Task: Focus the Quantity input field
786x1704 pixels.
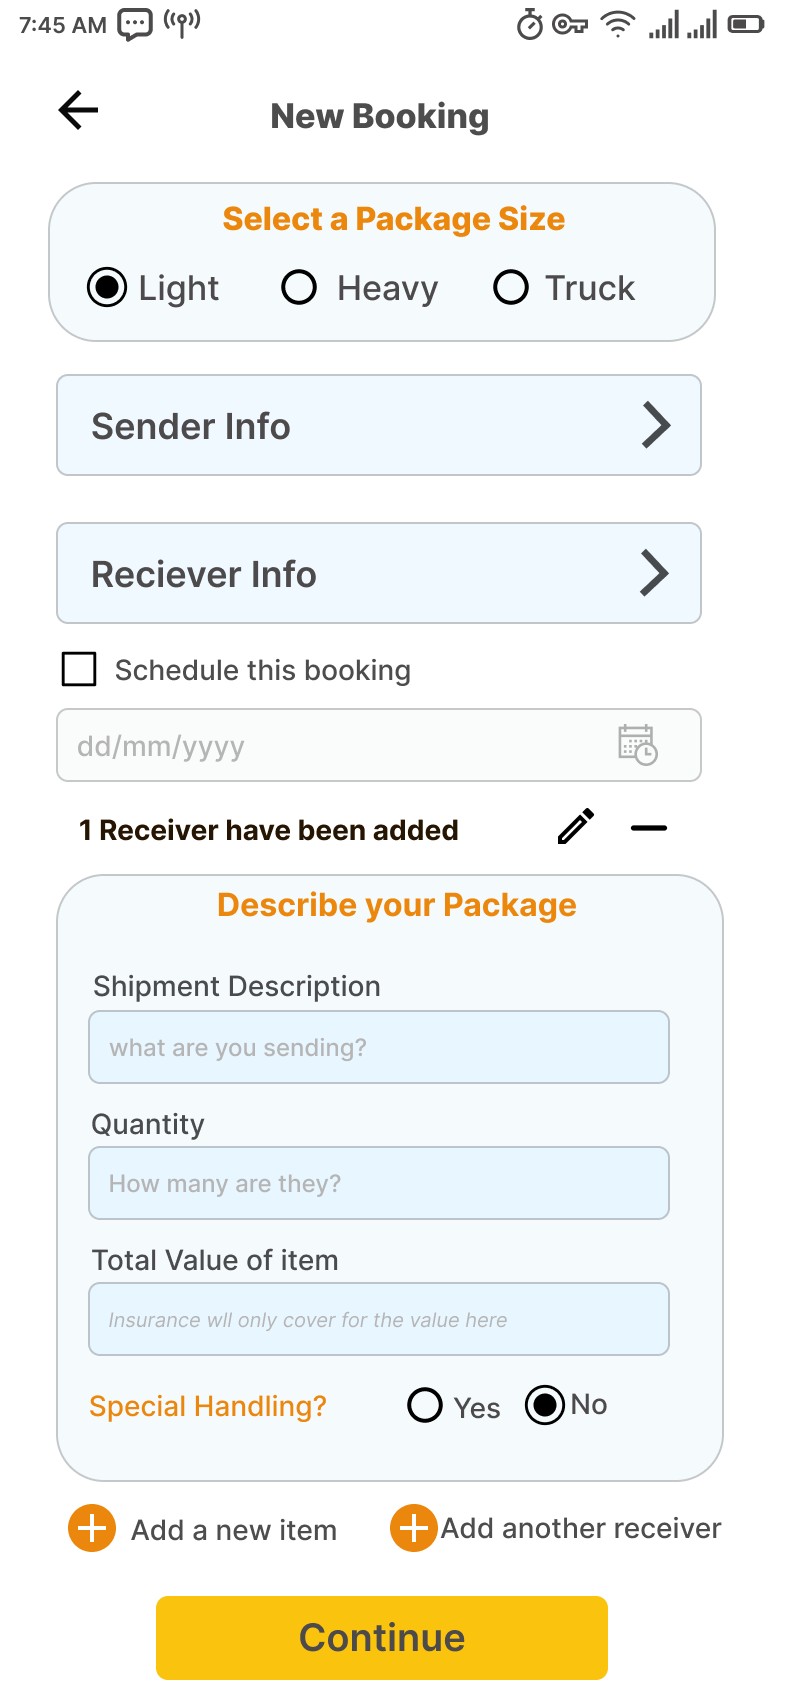Action: click(x=379, y=1183)
